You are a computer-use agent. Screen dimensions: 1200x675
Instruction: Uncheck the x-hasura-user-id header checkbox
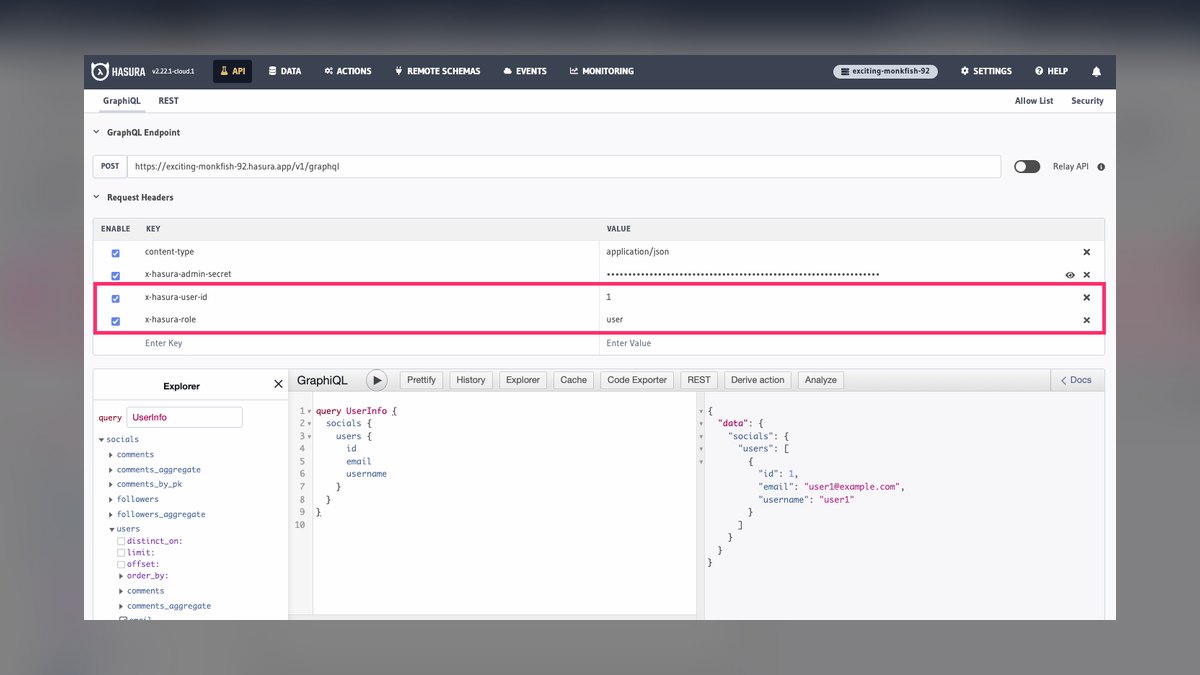(116, 298)
